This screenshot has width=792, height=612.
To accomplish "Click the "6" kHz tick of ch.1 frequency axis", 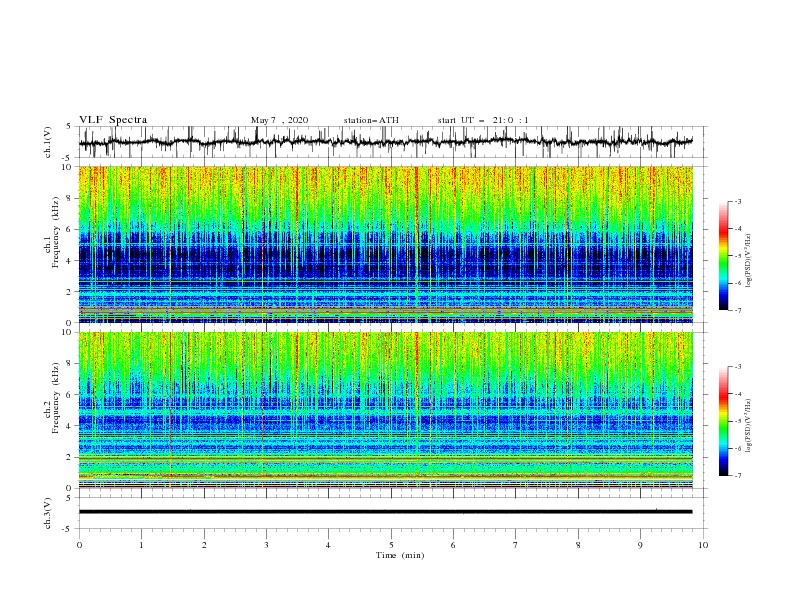I will tap(69, 229).
